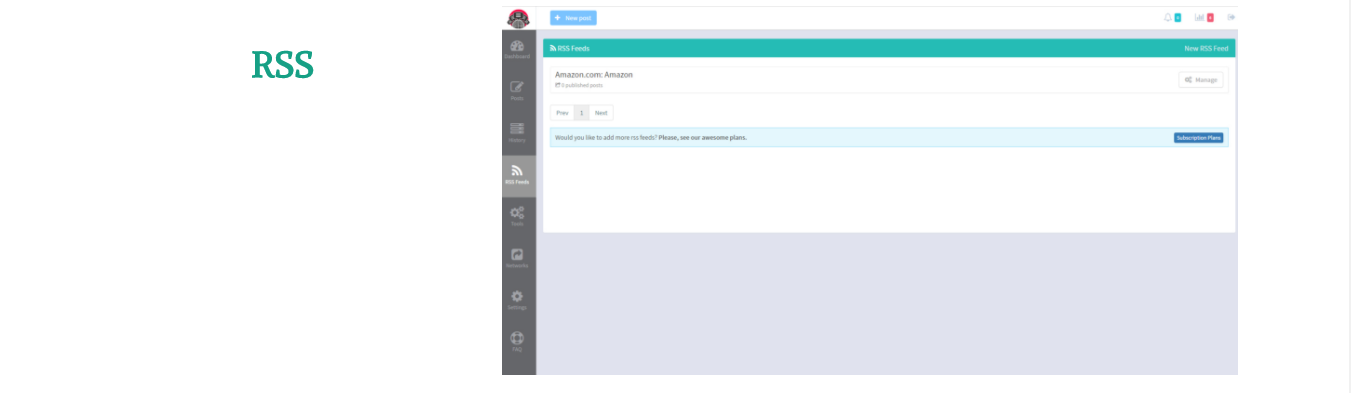Click the logout arrow icon
Screen dimensions: 1351x393
click(x=1231, y=17)
